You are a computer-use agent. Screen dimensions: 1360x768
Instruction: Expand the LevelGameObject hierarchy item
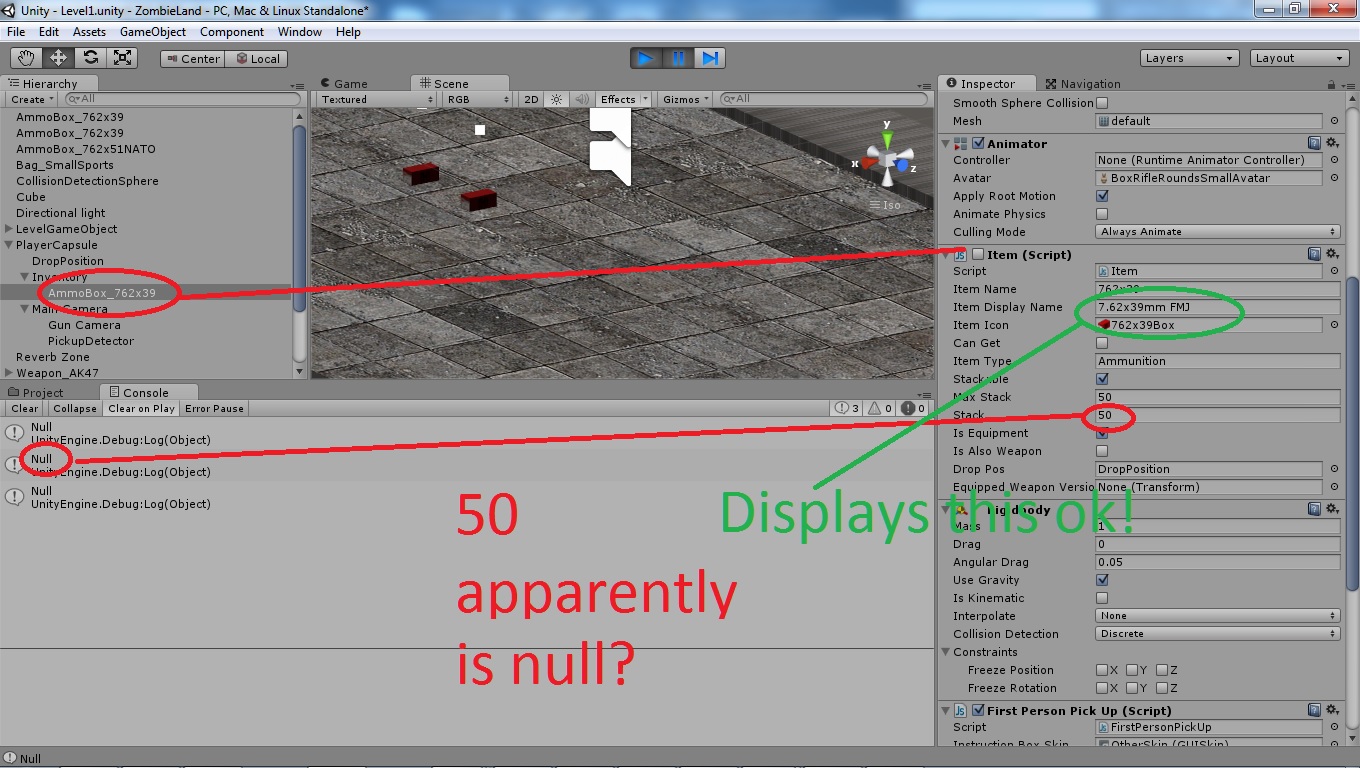coord(9,229)
